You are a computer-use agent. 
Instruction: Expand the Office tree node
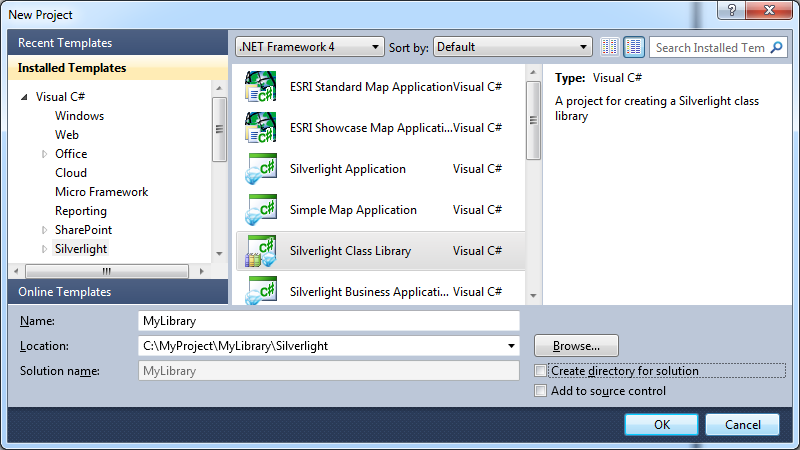(x=44, y=154)
